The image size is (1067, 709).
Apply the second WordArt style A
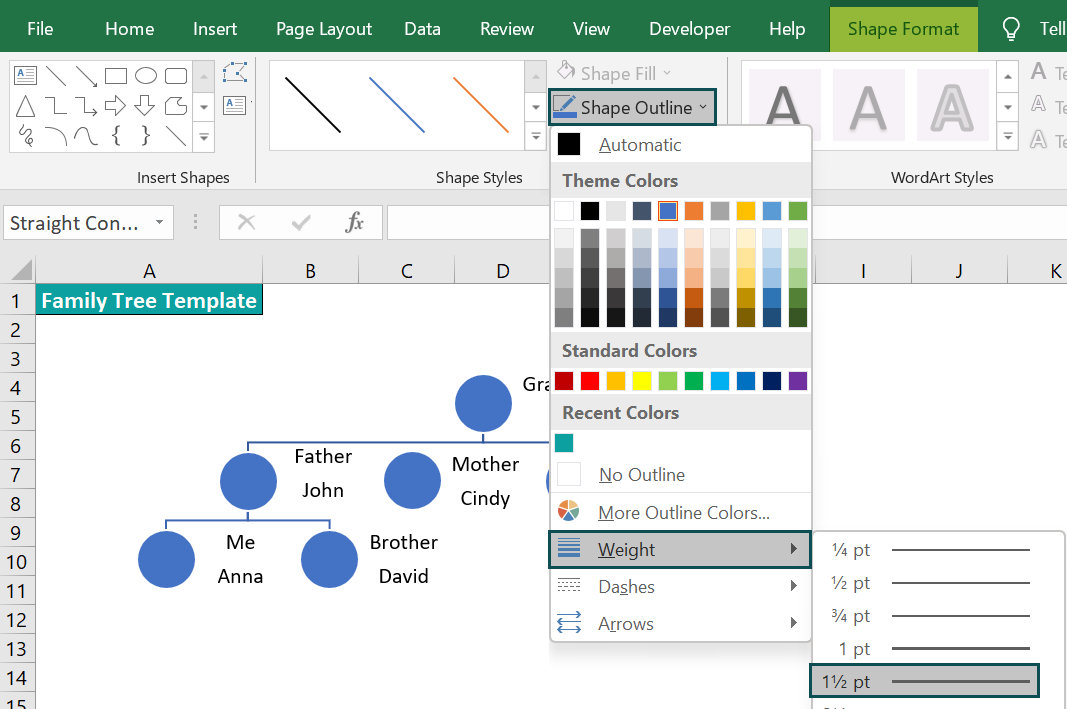point(868,105)
